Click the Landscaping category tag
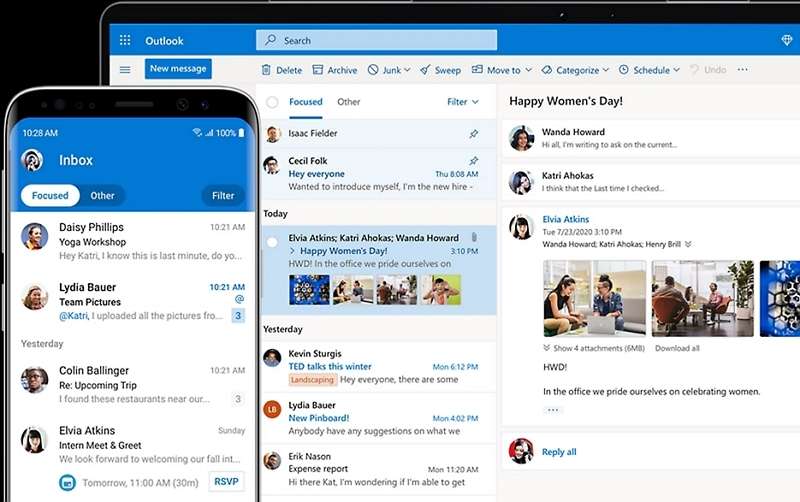800x502 pixels. (312, 380)
